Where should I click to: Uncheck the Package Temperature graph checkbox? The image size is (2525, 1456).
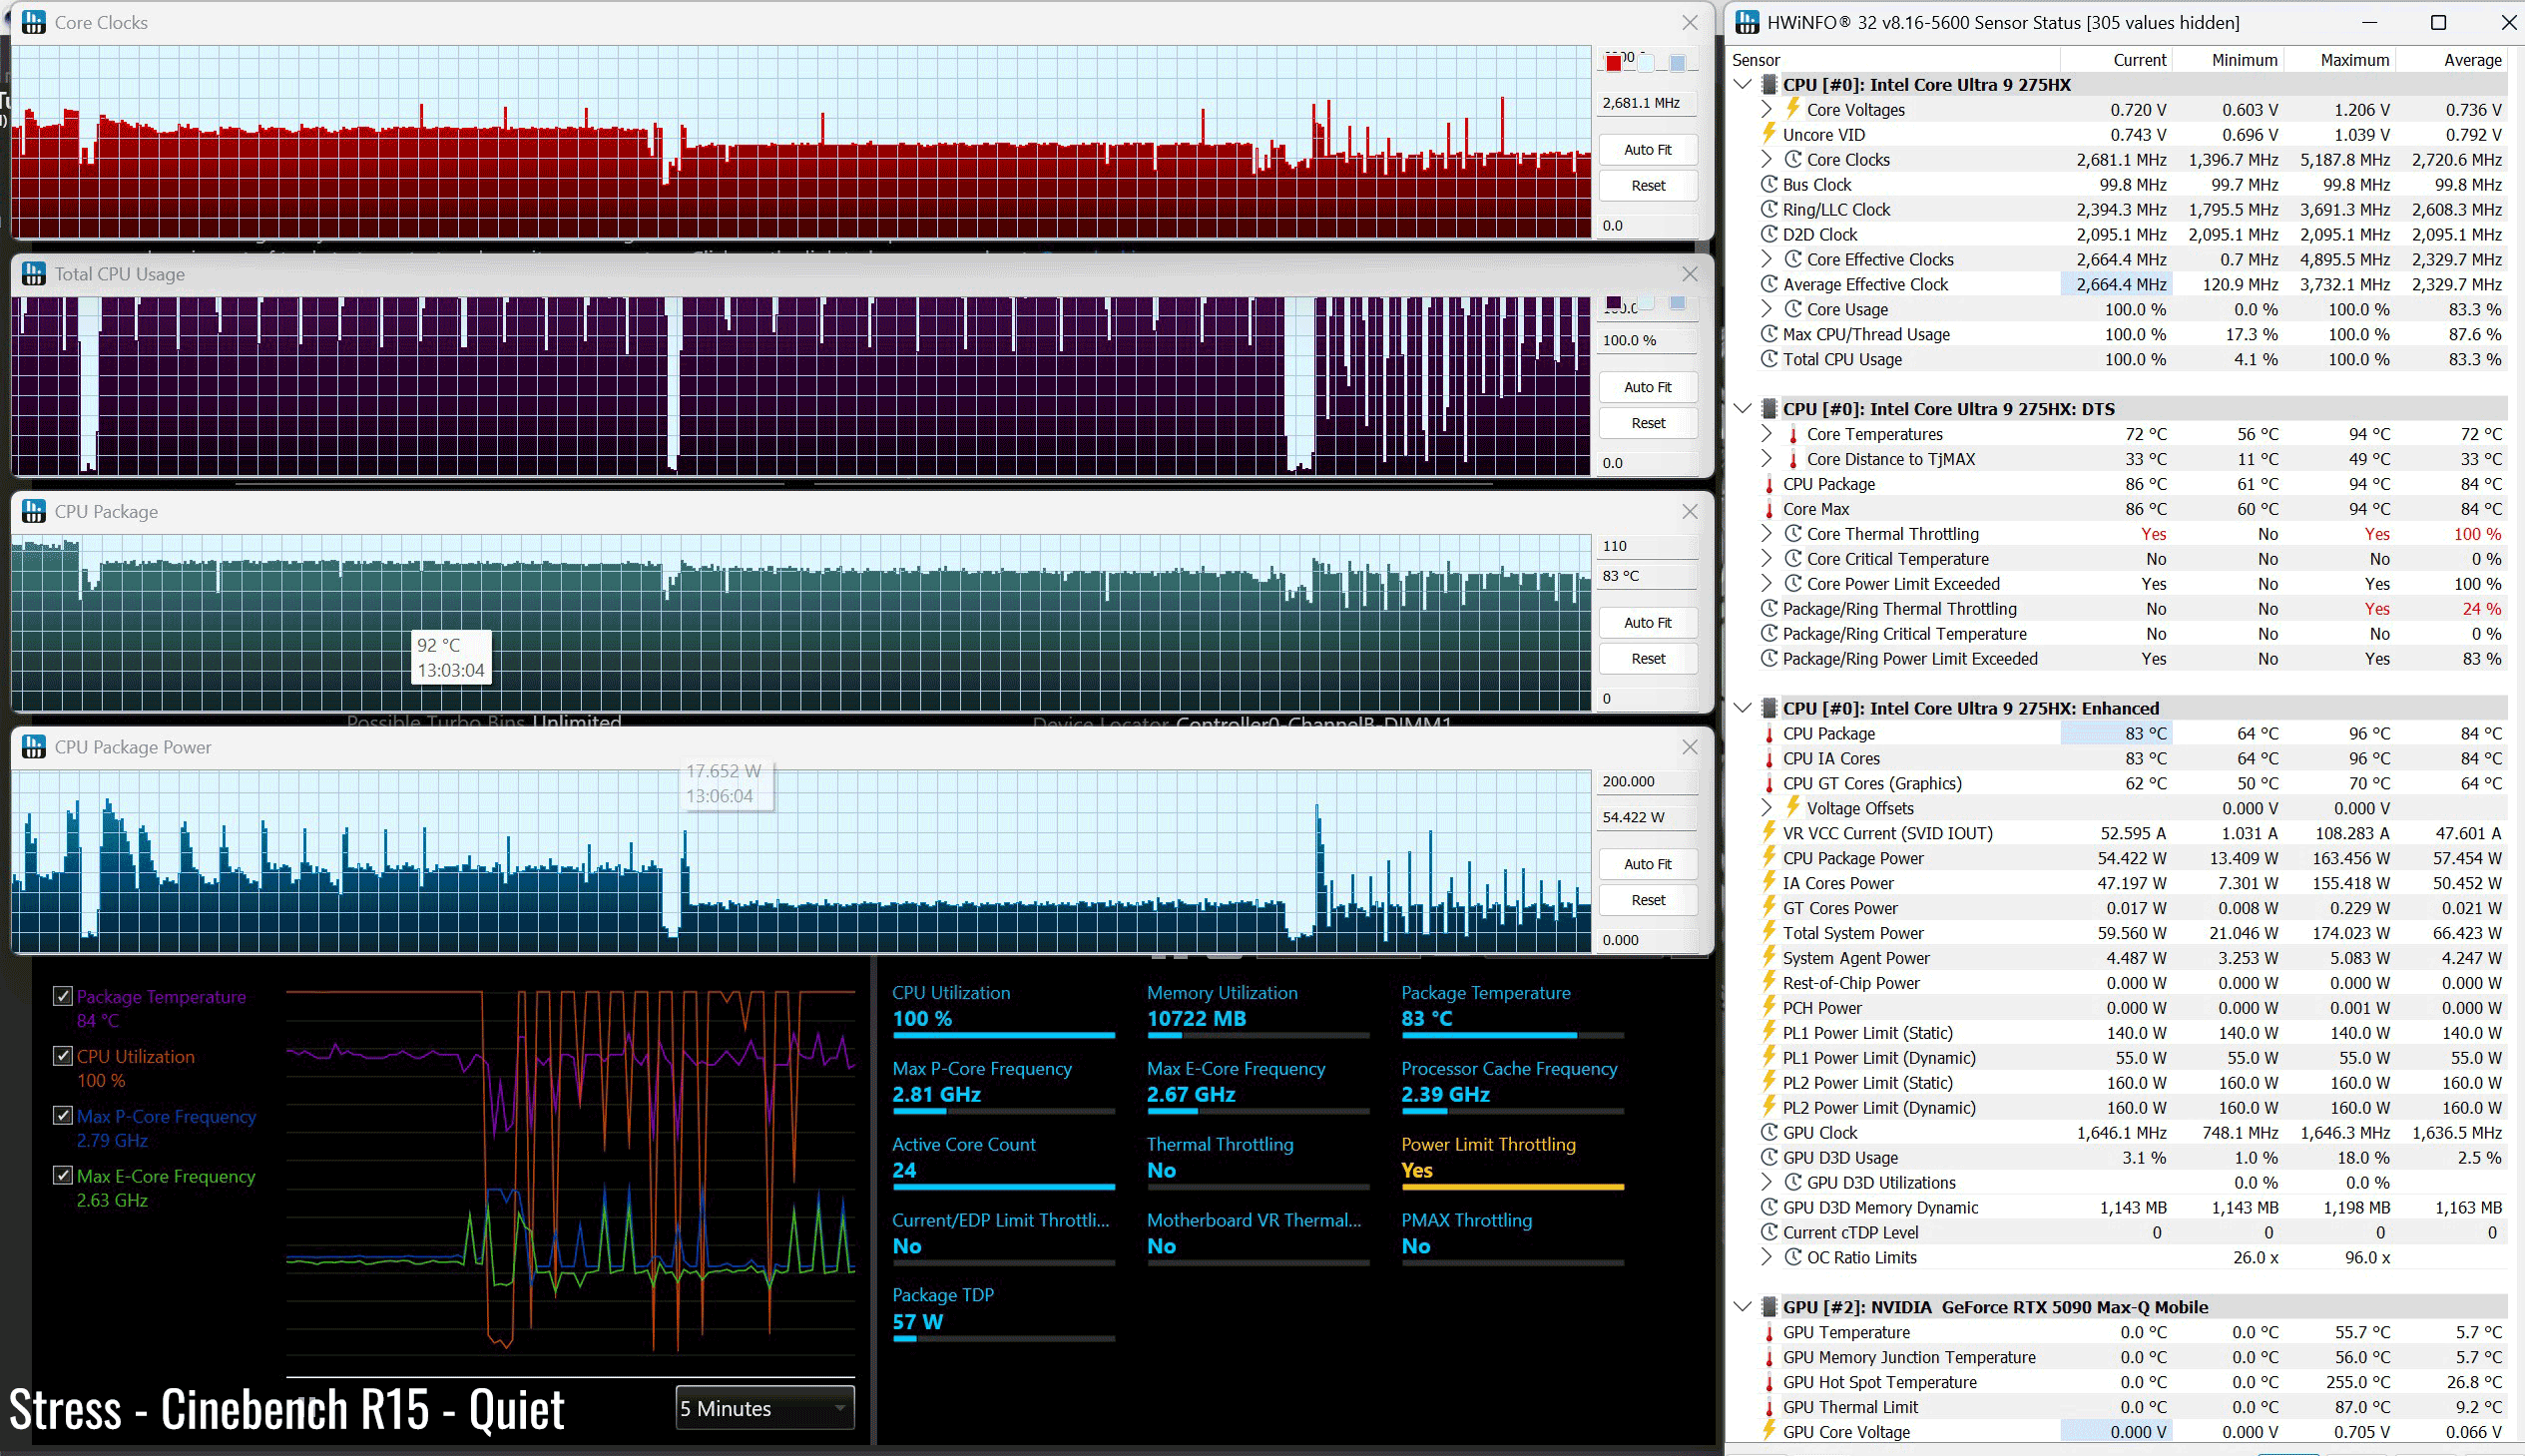[63, 996]
